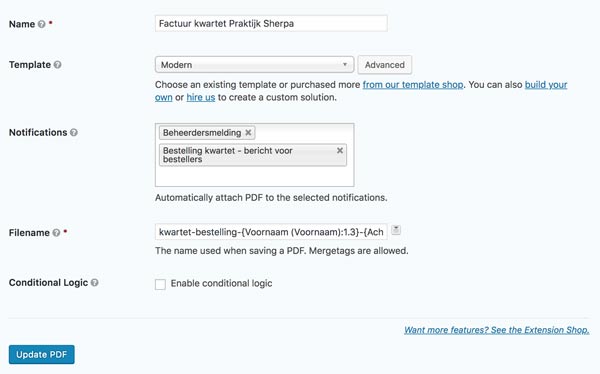Open Advanced template options
The image size is (600, 374).
pos(385,65)
